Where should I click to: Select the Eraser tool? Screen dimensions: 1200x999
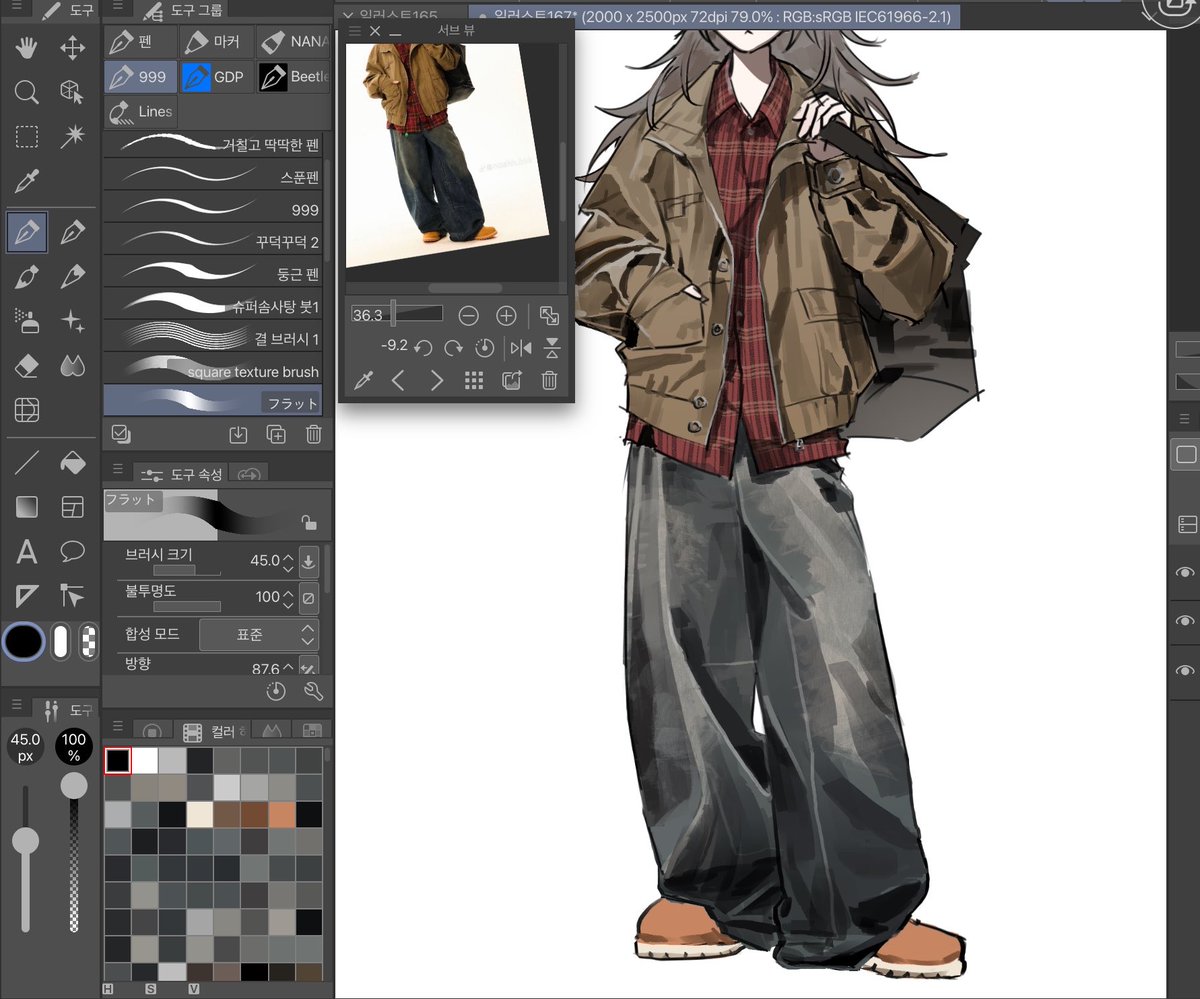[x=27, y=366]
